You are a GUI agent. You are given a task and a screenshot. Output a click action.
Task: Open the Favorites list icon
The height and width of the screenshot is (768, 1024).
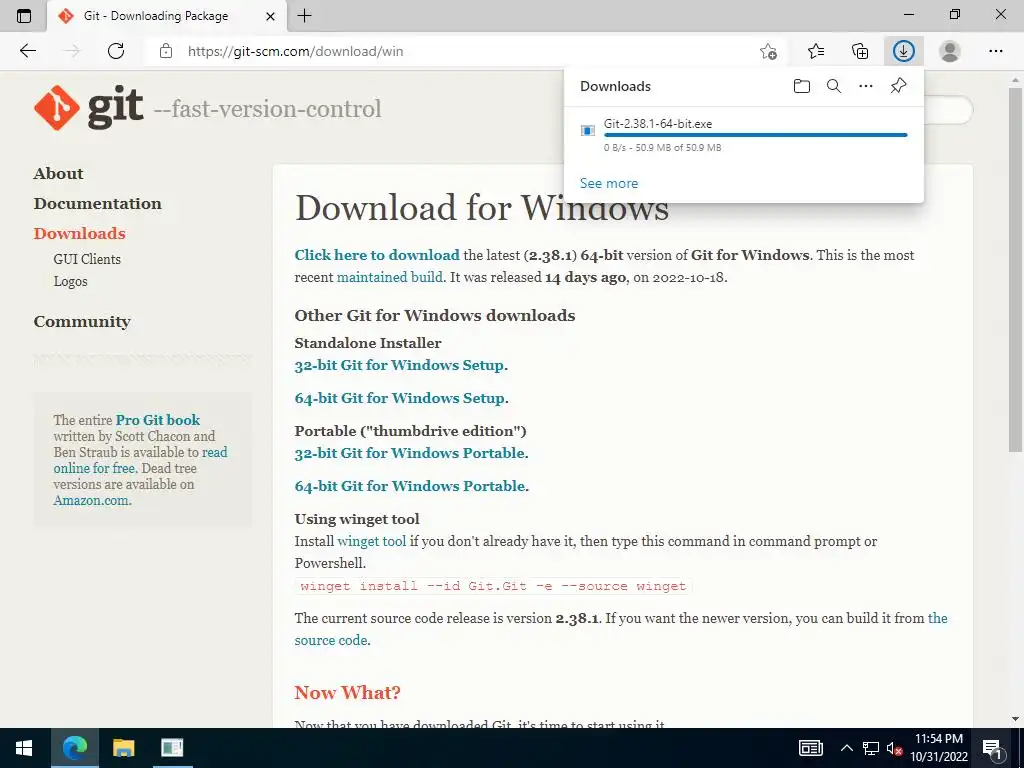(x=816, y=51)
